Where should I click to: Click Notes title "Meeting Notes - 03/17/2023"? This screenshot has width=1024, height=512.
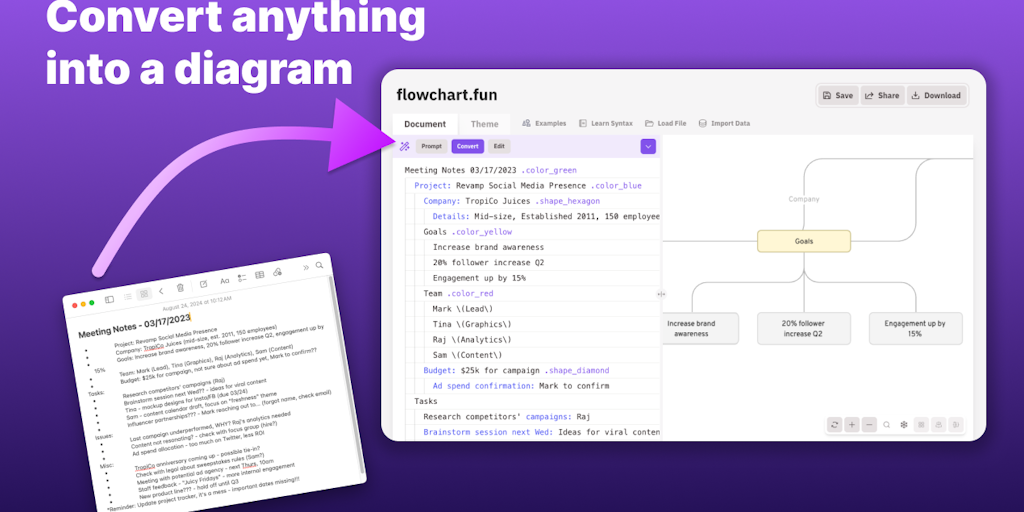click(x=134, y=326)
